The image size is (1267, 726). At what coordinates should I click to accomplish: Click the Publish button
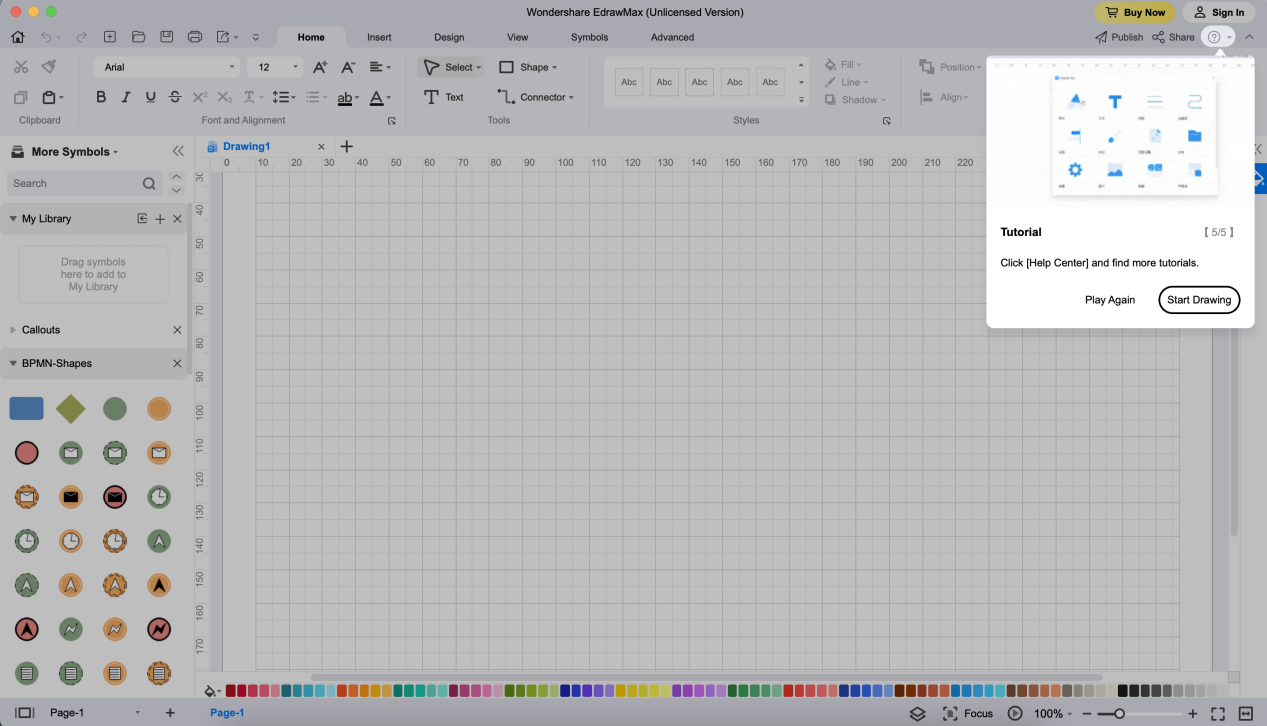(1119, 37)
